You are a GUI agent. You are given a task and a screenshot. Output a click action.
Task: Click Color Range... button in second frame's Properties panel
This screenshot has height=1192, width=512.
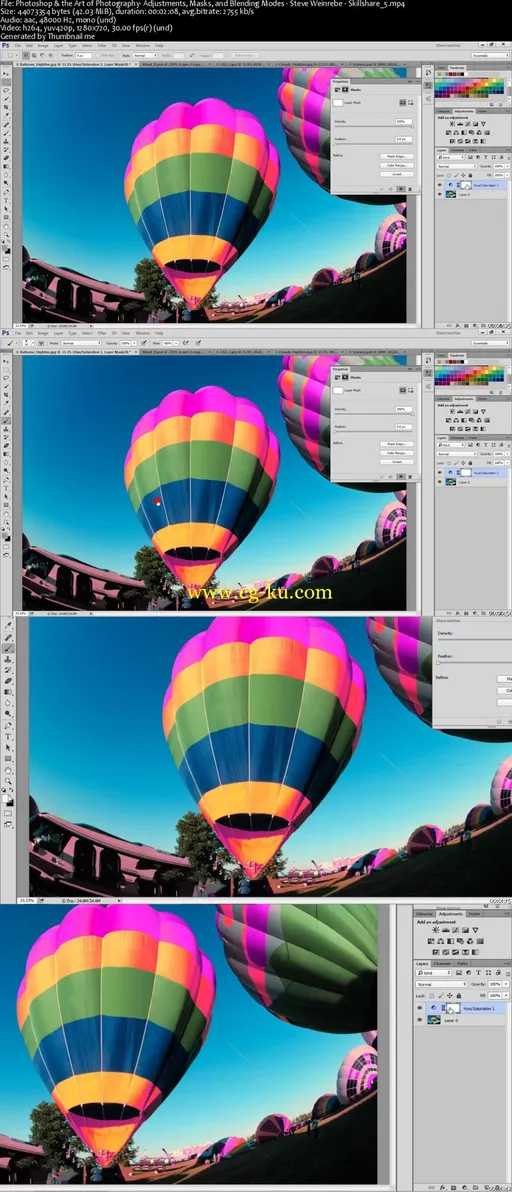tap(397, 453)
